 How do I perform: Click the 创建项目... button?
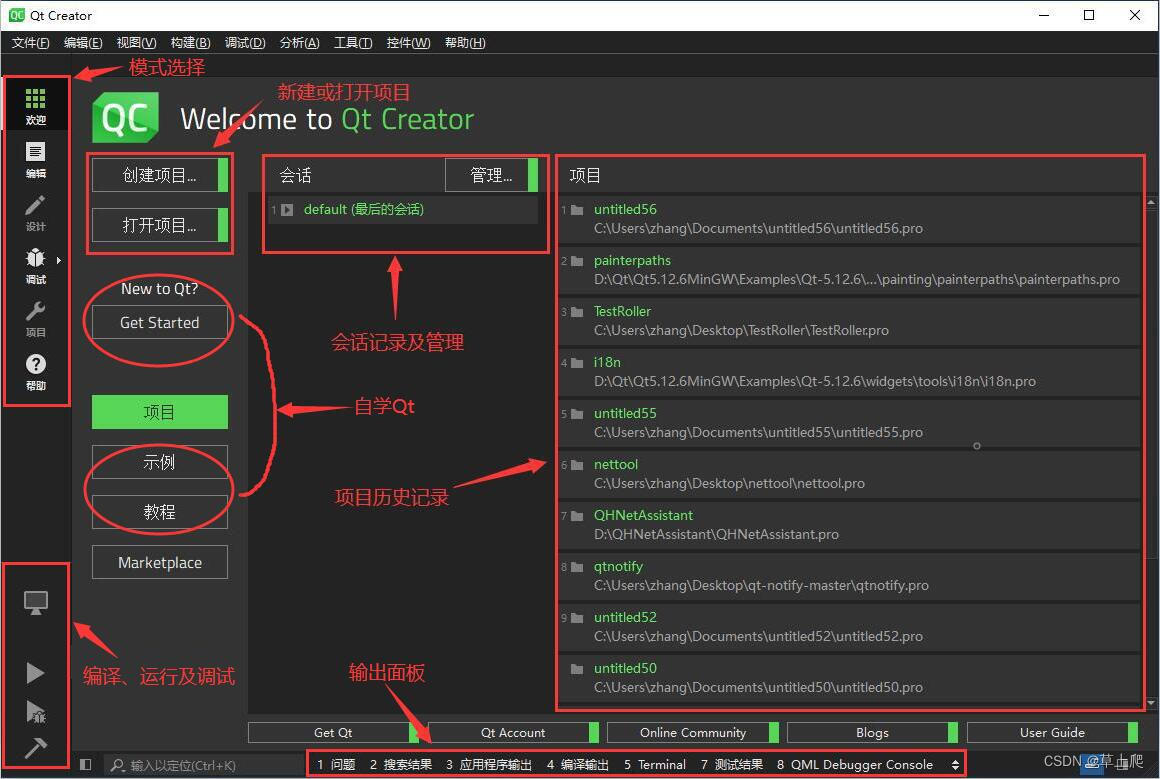coord(160,175)
